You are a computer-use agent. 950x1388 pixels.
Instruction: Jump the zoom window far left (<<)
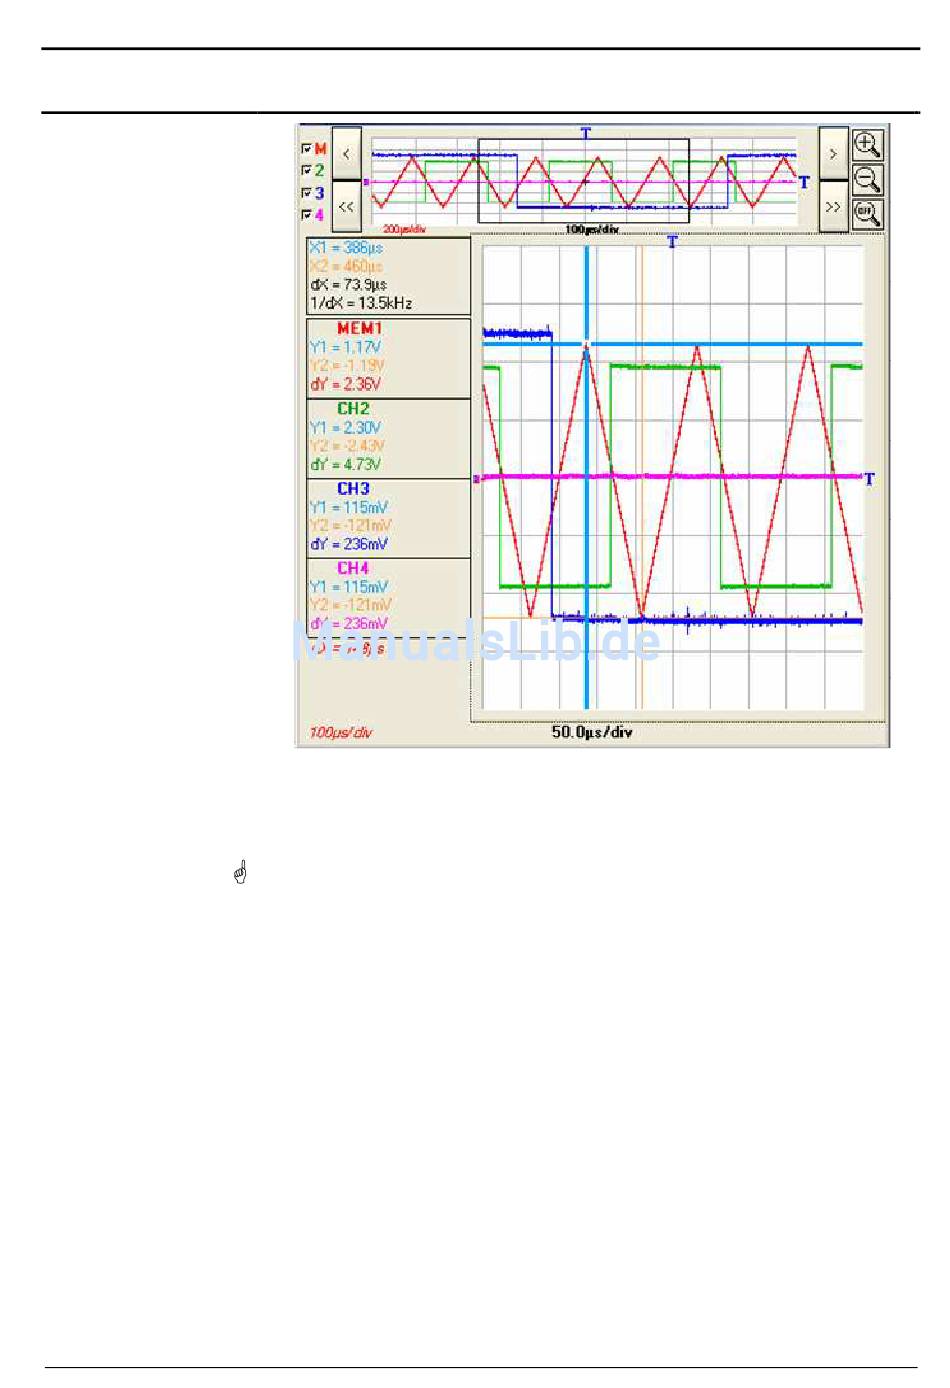pyautogui.click(x=346, y=207)
